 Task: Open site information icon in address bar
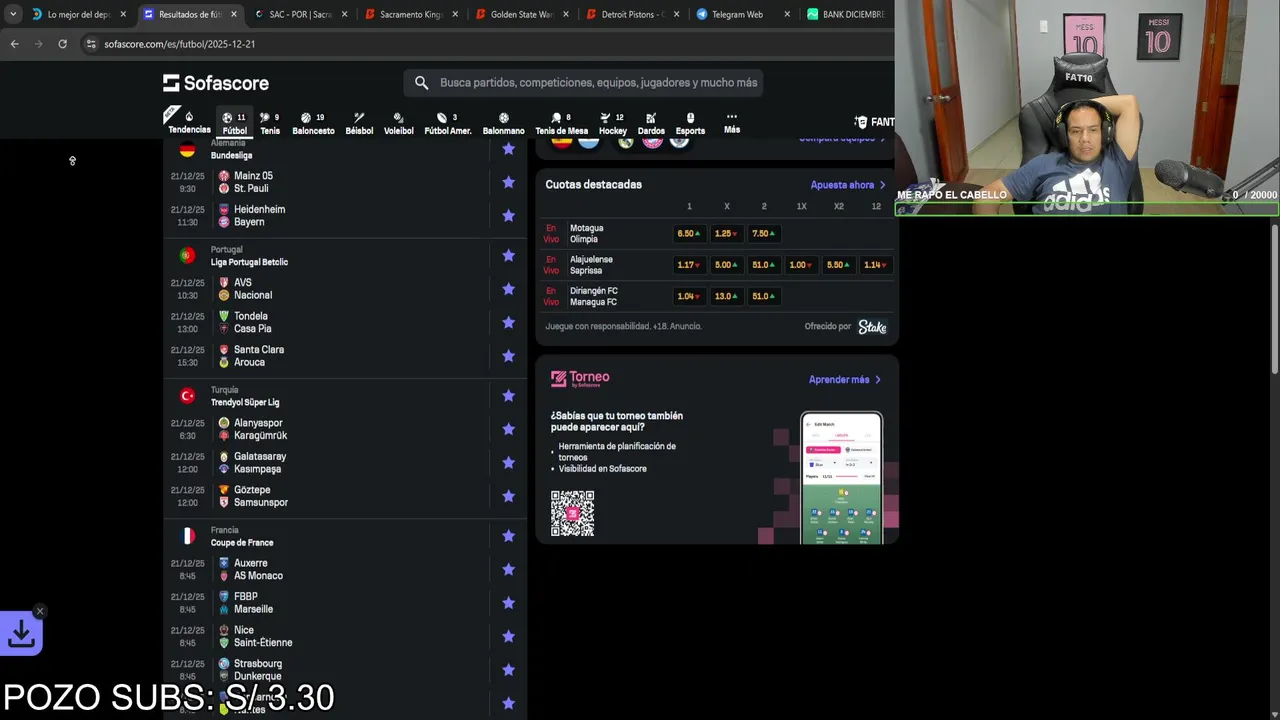pyautogui.click(x=91, y=44)
